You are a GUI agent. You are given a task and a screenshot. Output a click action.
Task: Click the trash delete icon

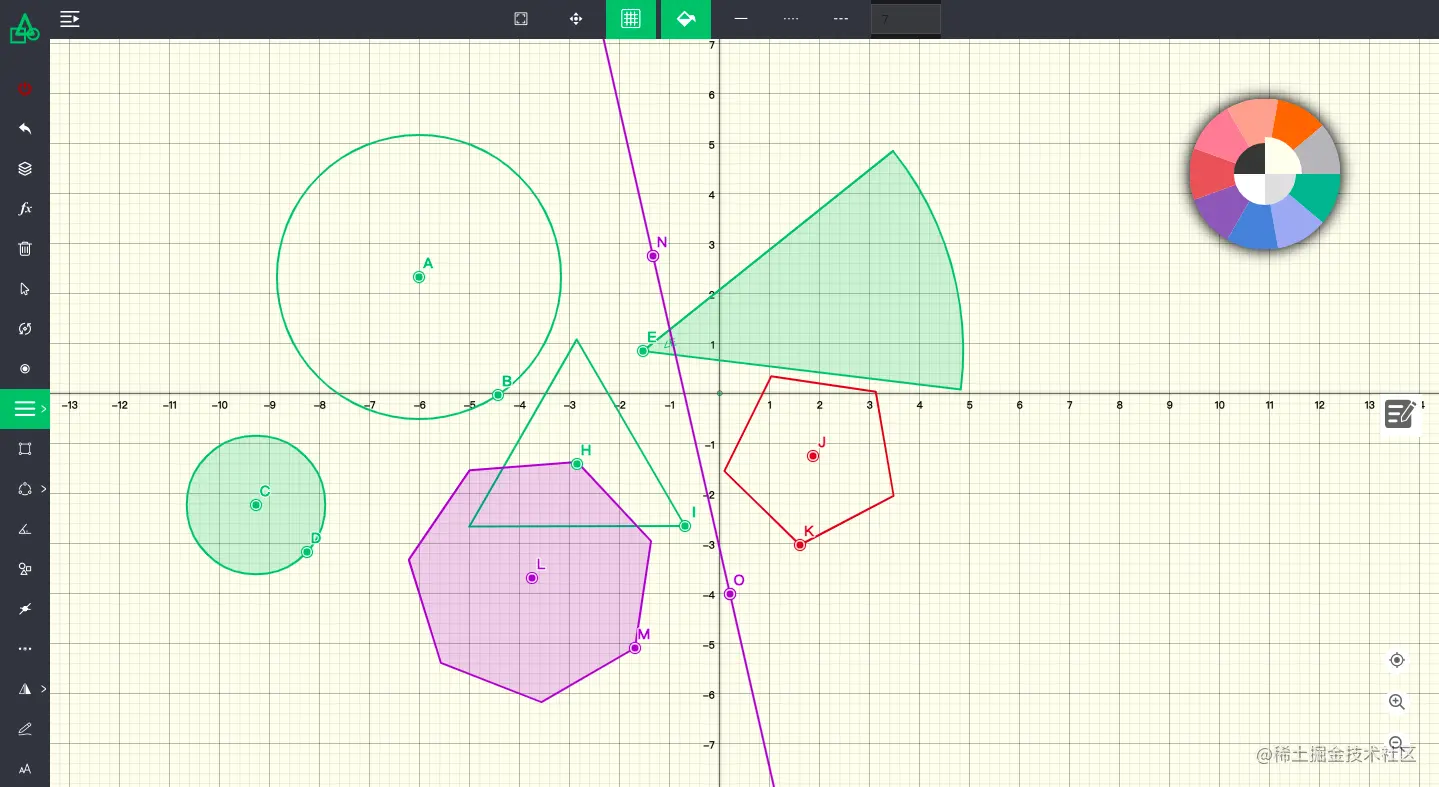(x=25, y=249)
